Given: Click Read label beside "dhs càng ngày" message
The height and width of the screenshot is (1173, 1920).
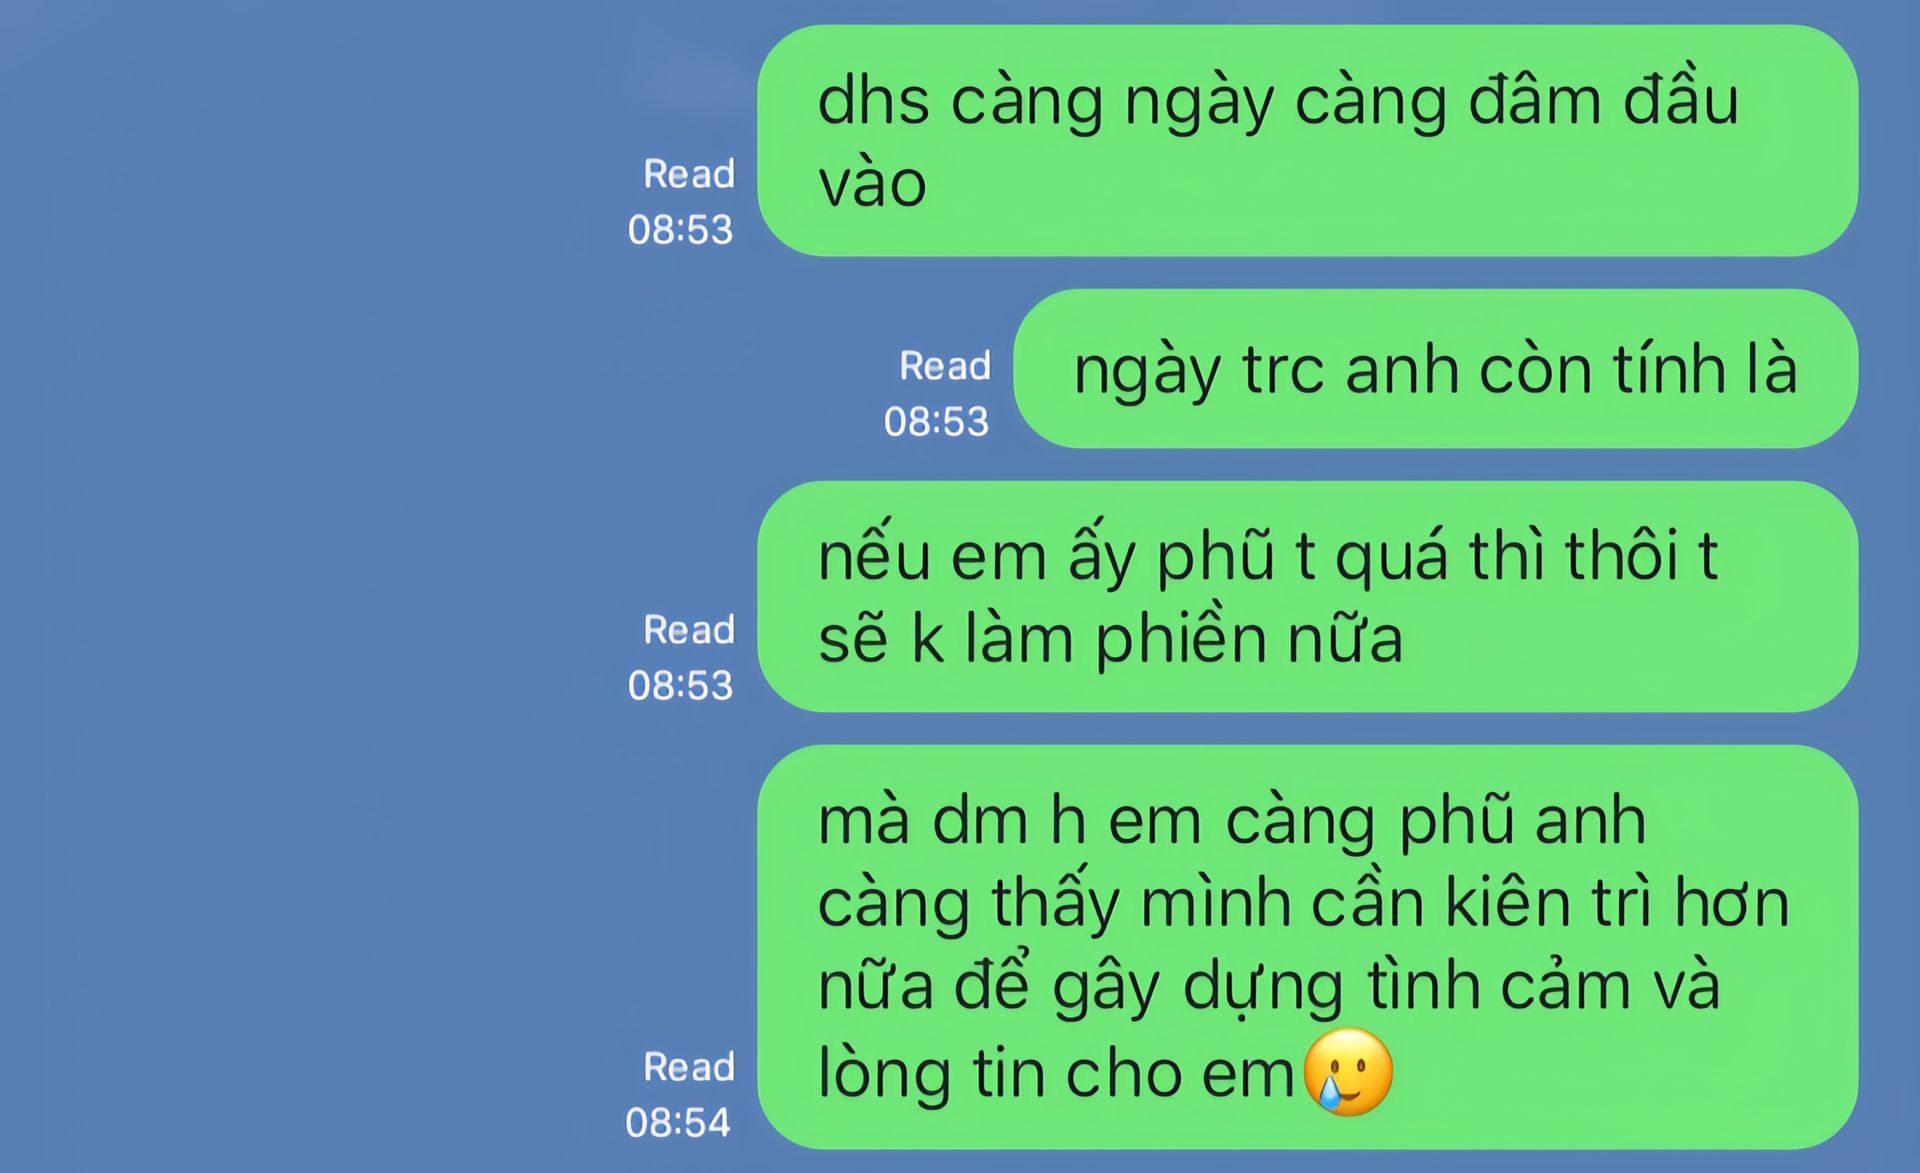Looking at the screenshot, I should 688,174.
